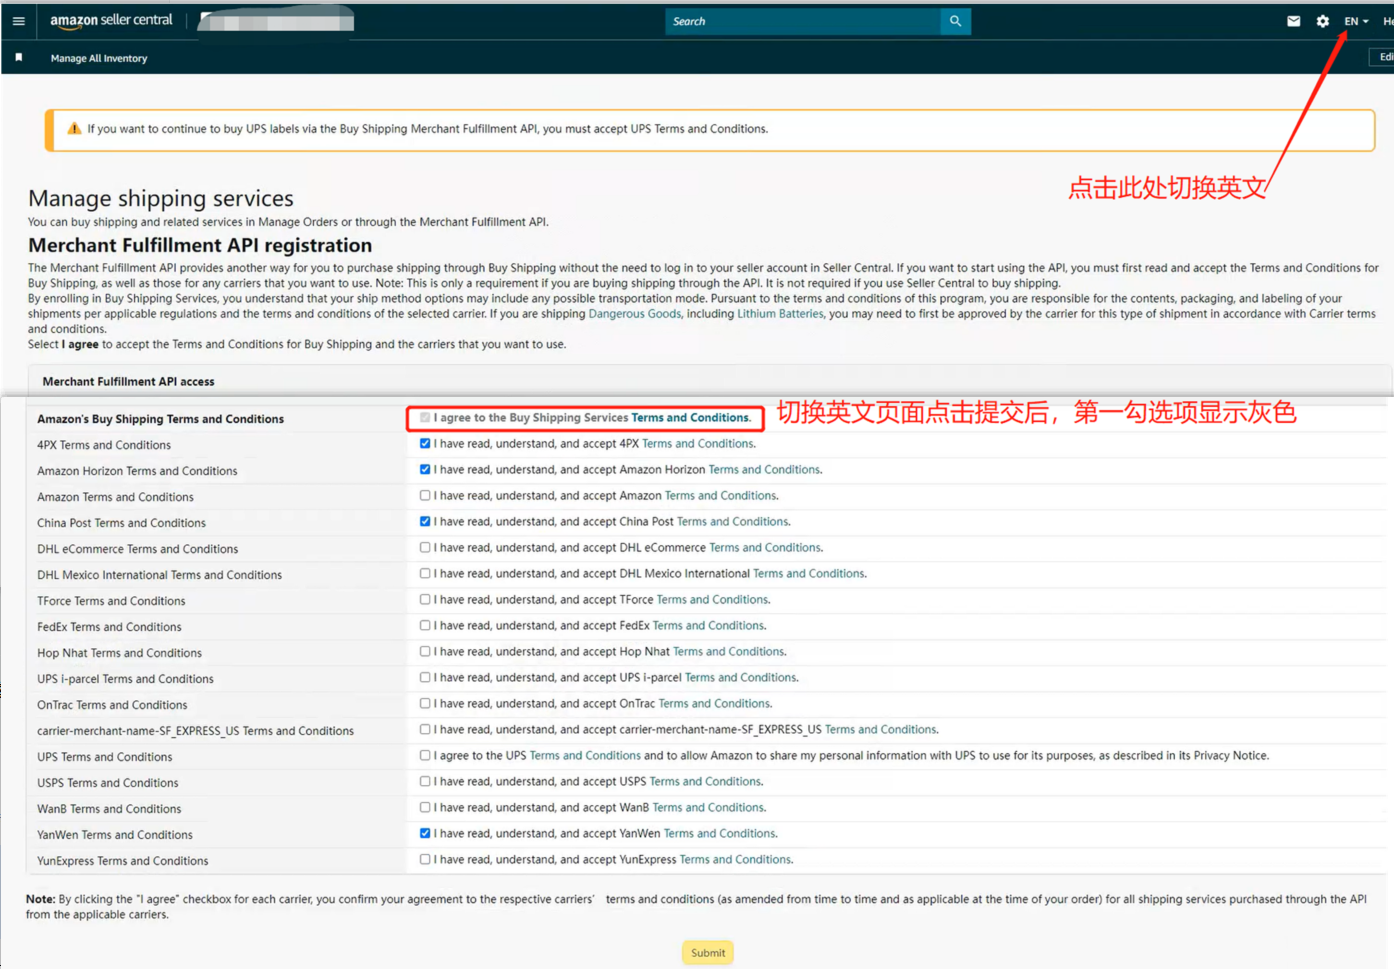This screenshot has width=1394, height=969.
Task: Open the Lithium Batteries link
Action: coord(780,314)
